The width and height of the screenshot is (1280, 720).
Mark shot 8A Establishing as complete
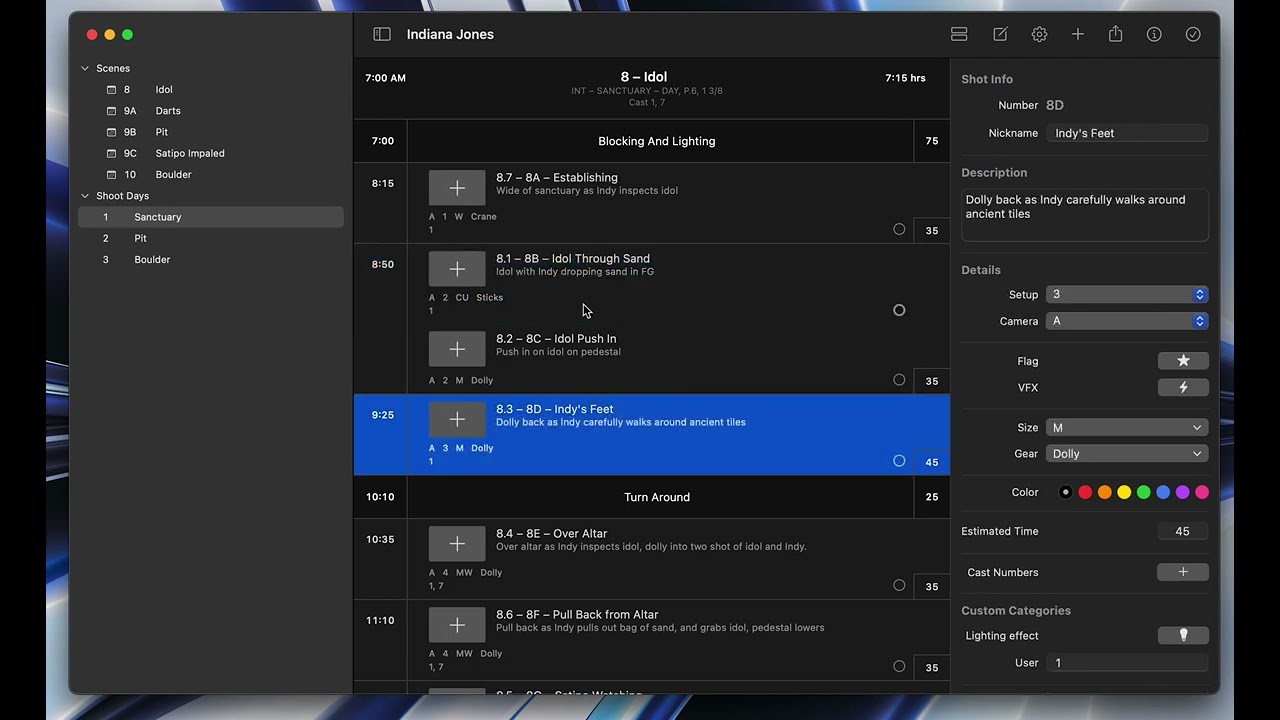[x=899, y=229]
